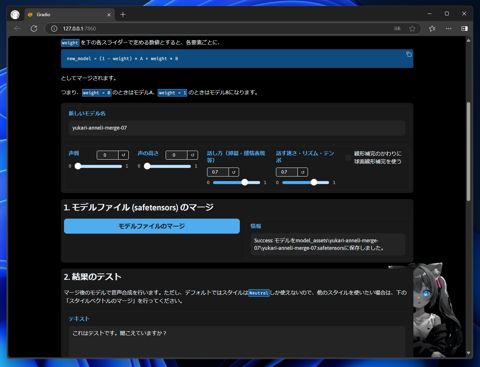
Task: Click the scrollbar up arrow
Action: click(x=468, y=41)
